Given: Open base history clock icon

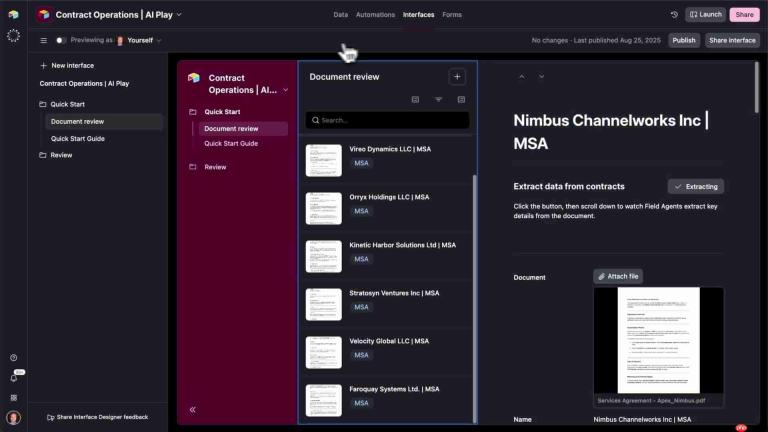Looking at the screenshot, I should (x=674, y=15).
